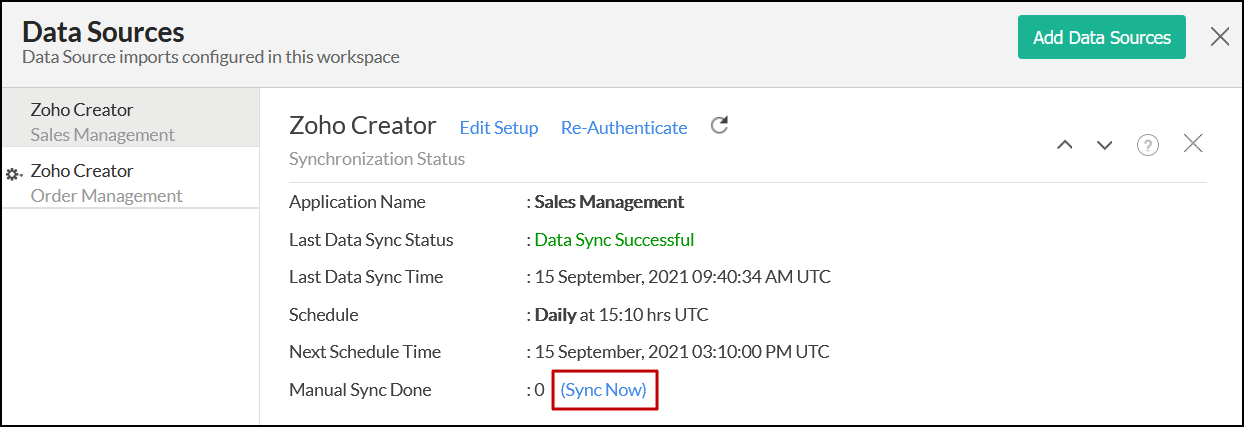Click the gear icon beside Order Management
1244x427 pixels.
[x=14, y=174]
